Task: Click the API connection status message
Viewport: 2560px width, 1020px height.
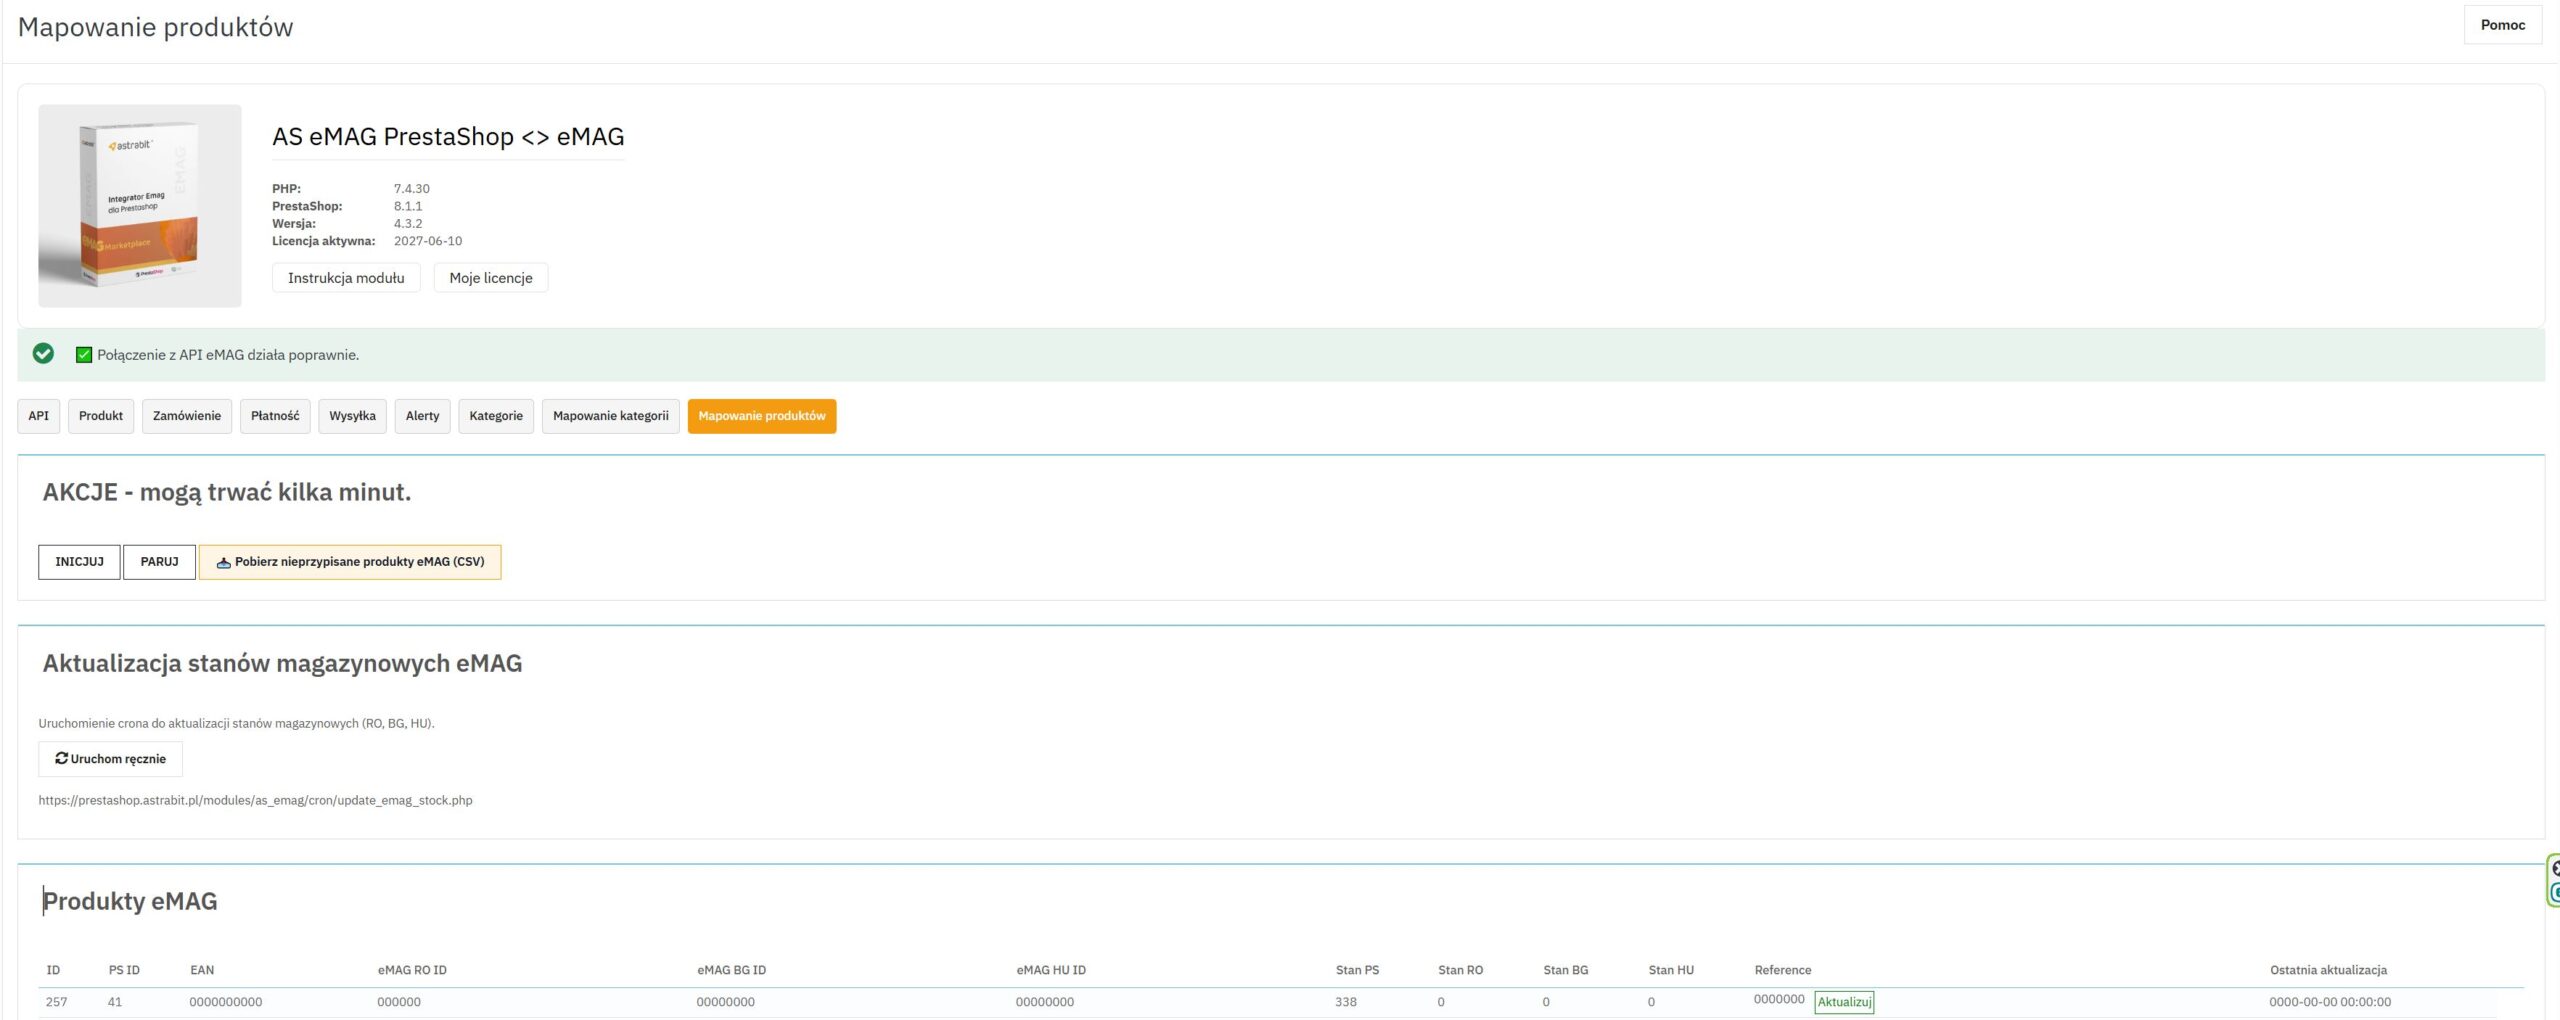Action: [x=228, y=355]
